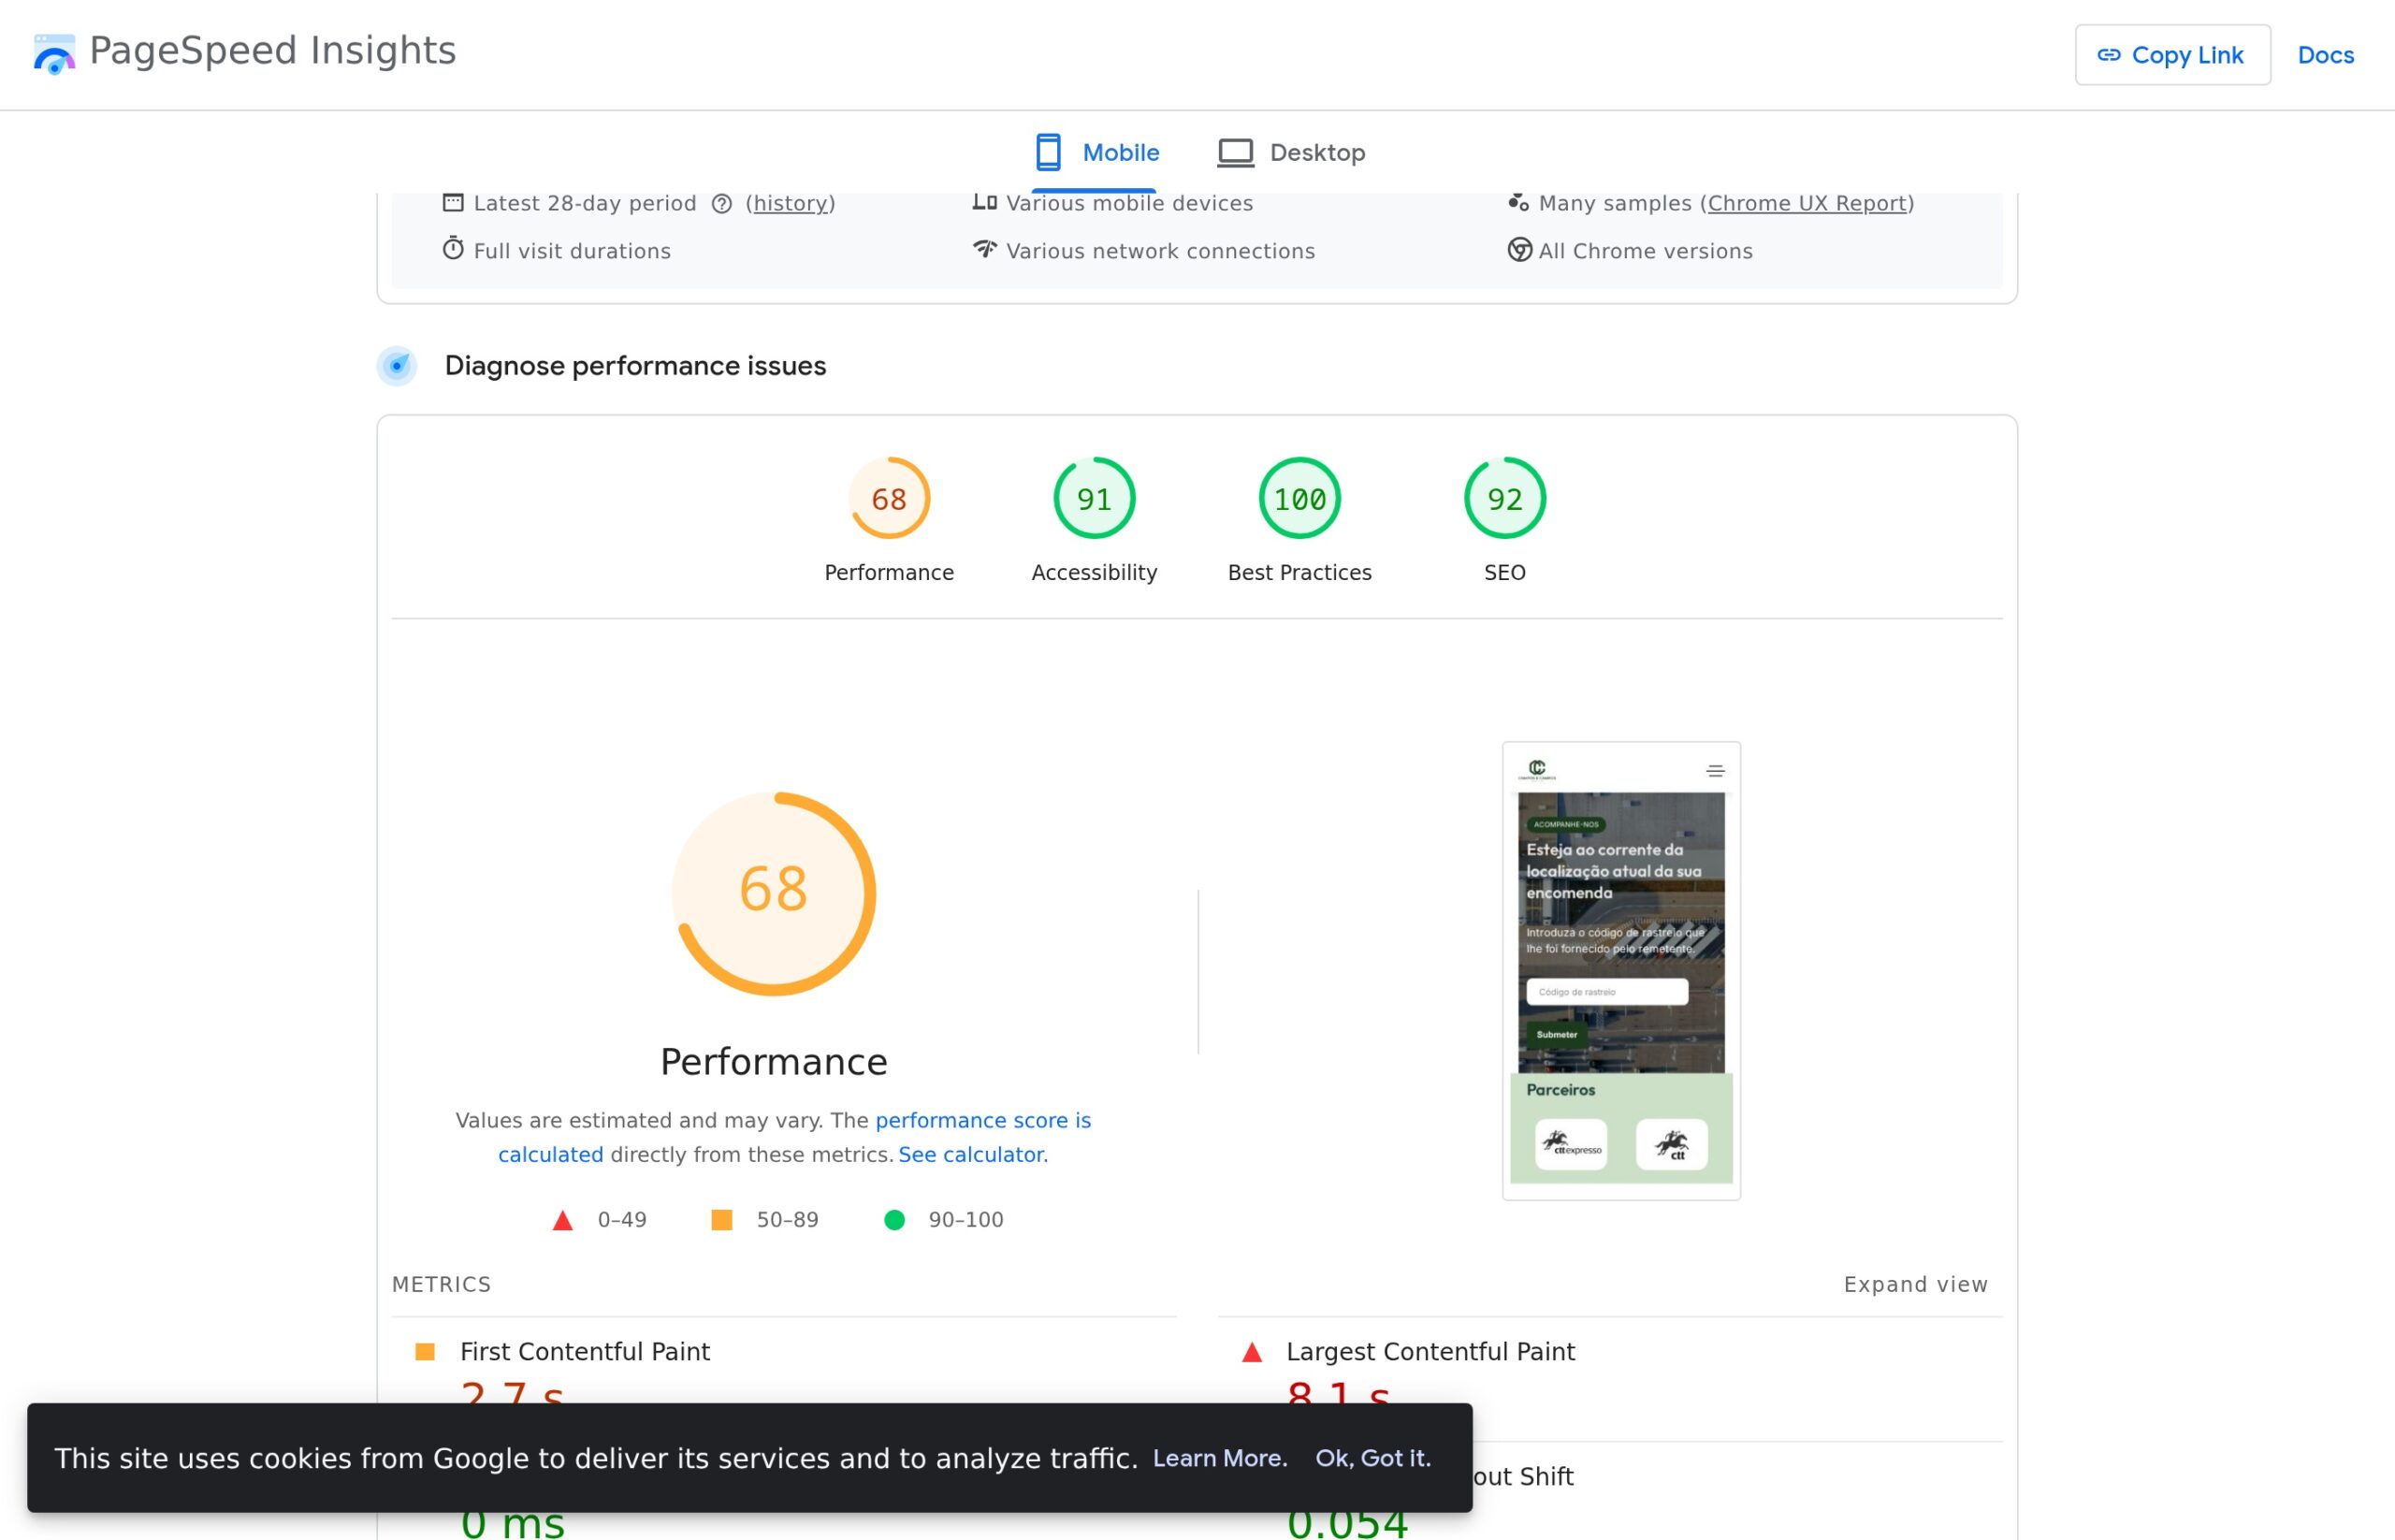Open the Docs link
This screenshot has height=1540, width=2395.
(2325, 55)
